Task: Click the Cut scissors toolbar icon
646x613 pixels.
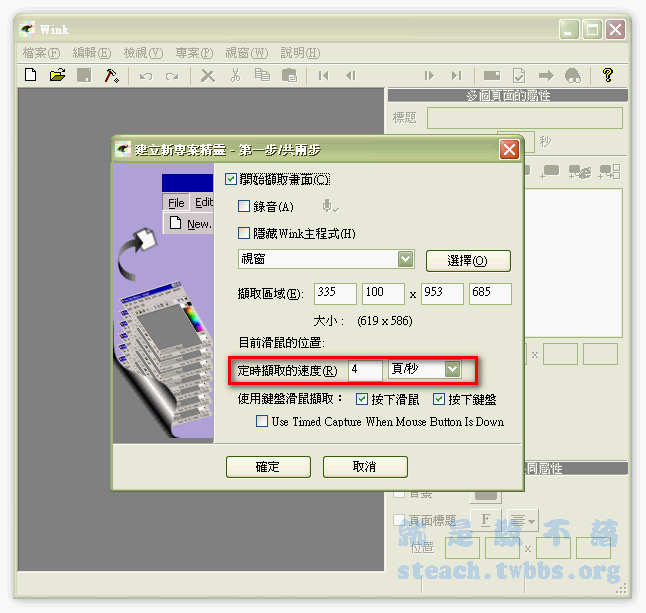Action: point(235,75)
